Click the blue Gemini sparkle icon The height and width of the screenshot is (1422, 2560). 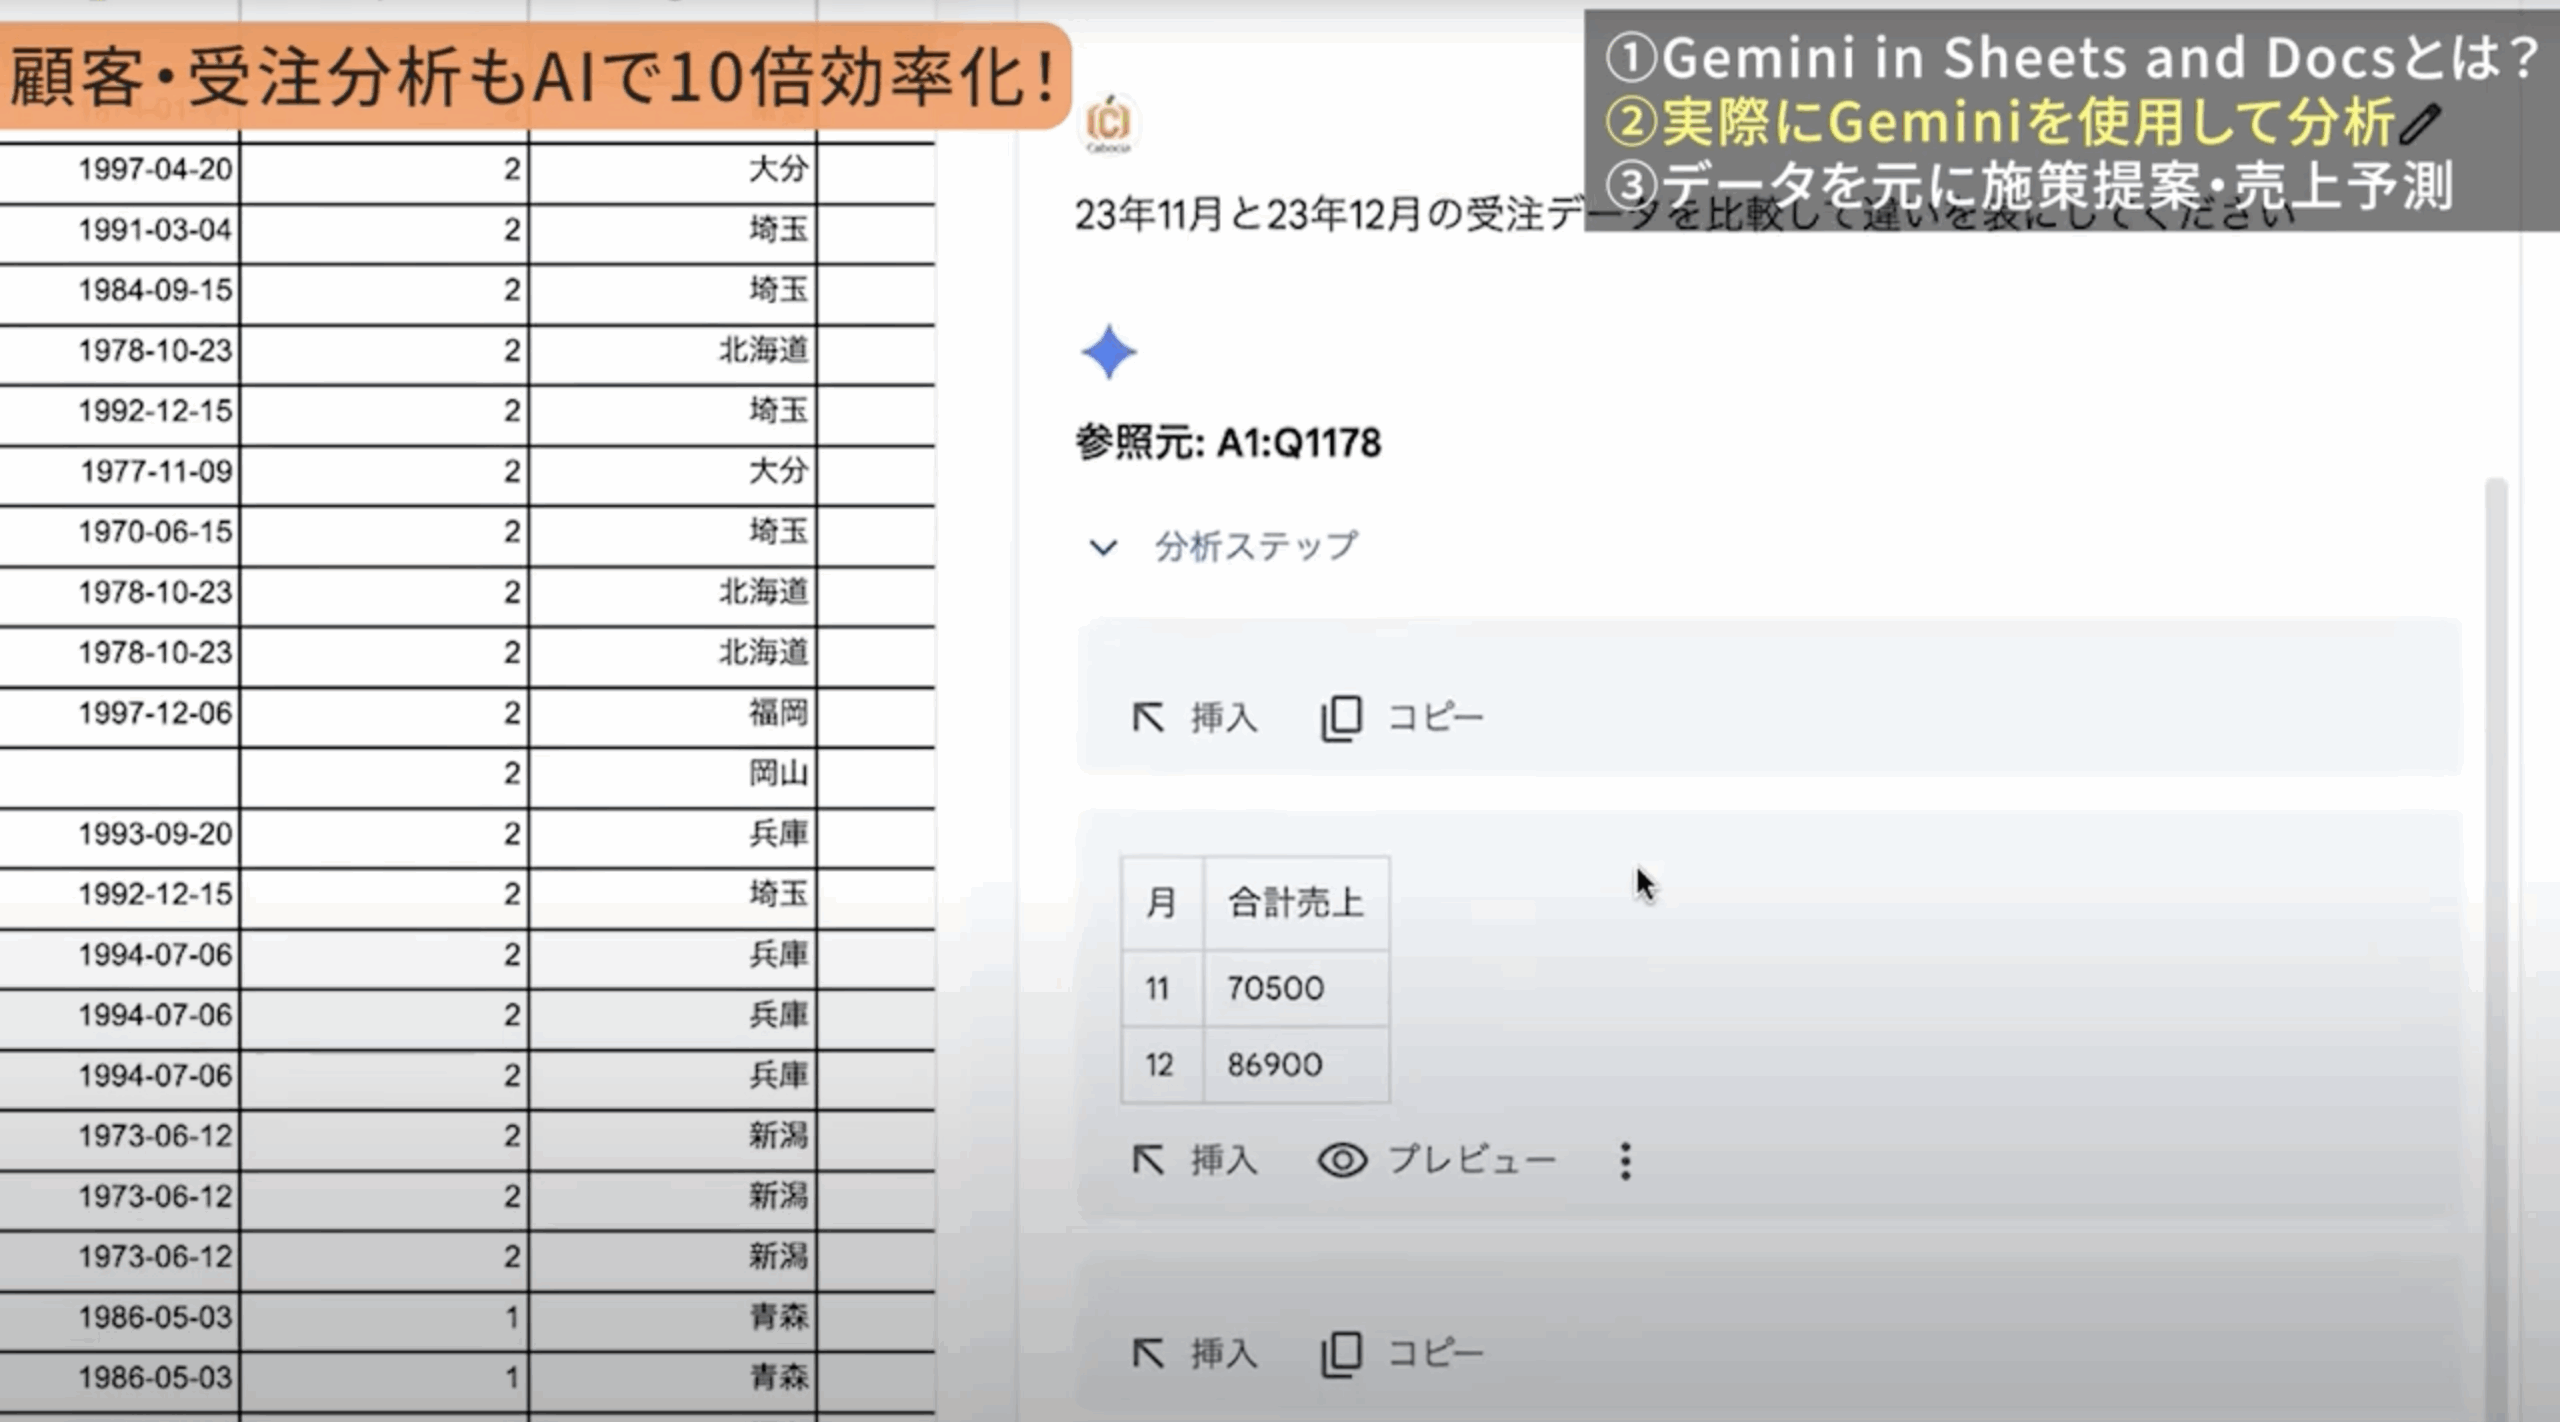pos(1108,352)
